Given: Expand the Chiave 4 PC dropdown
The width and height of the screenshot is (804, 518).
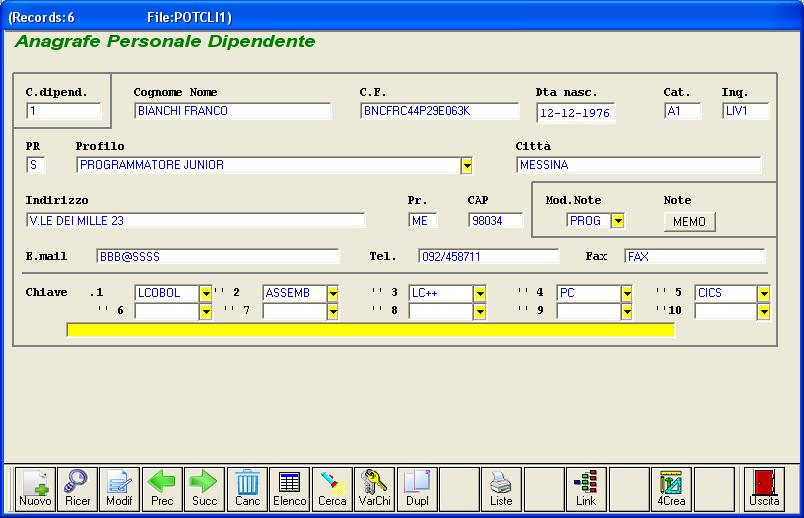Looking at the screenshot, I should [x=627, y=293].
